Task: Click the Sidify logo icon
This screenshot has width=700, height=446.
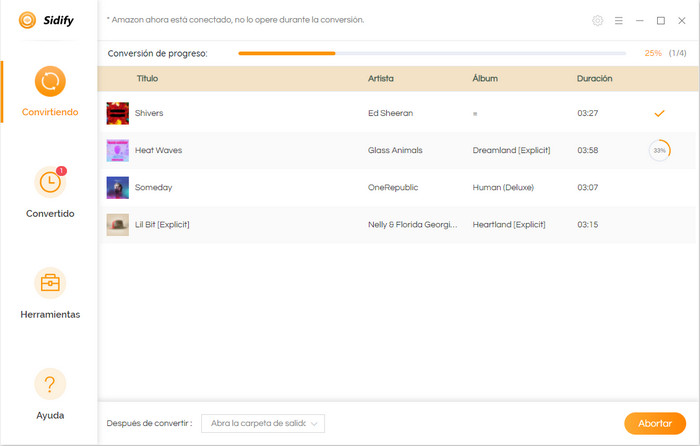Action: pos(27,20)
